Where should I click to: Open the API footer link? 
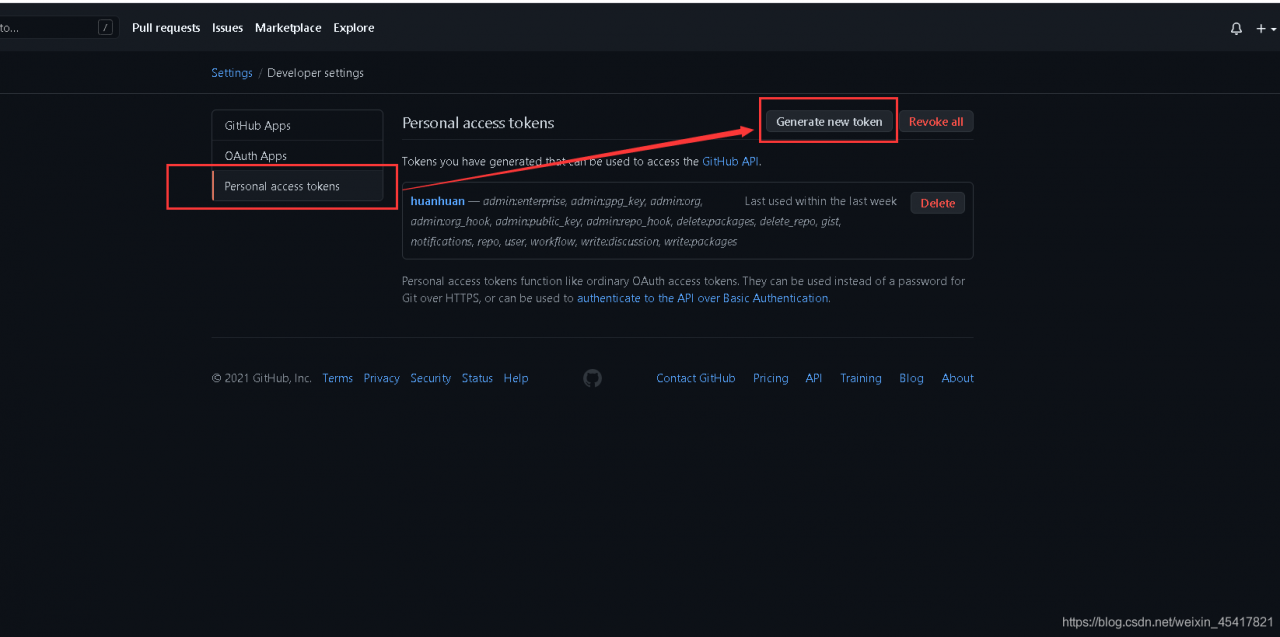pyautogui.click(x=814, y=378)
